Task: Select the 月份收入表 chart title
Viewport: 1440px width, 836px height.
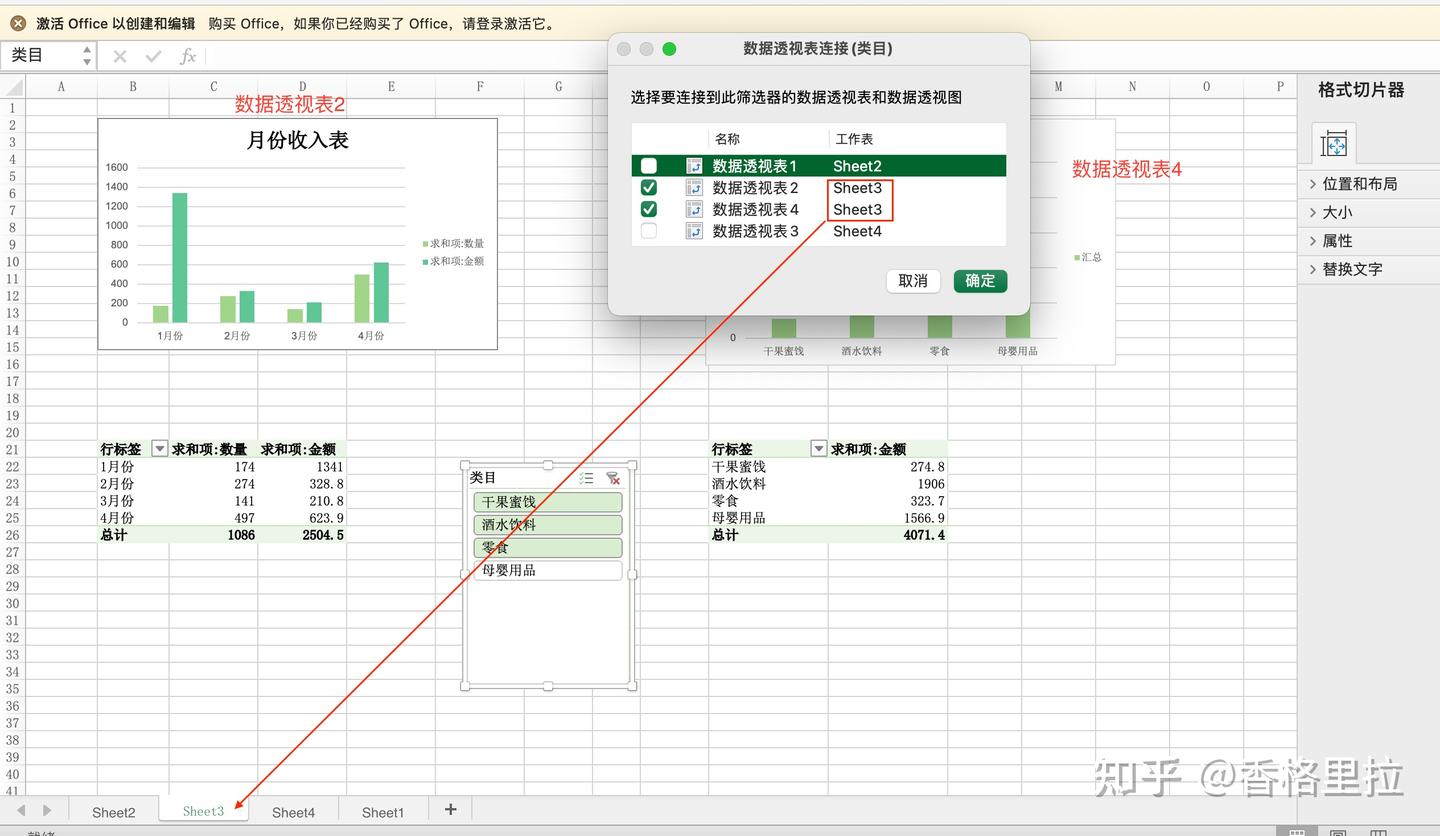Action: [297, 141]
